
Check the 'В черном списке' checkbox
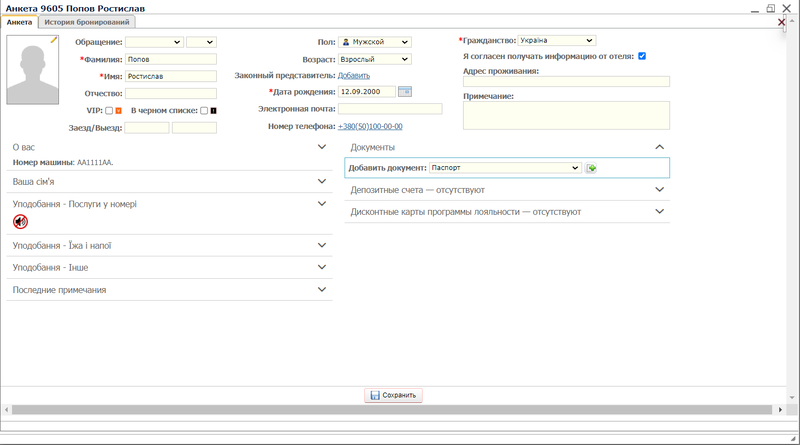(204, 111)
